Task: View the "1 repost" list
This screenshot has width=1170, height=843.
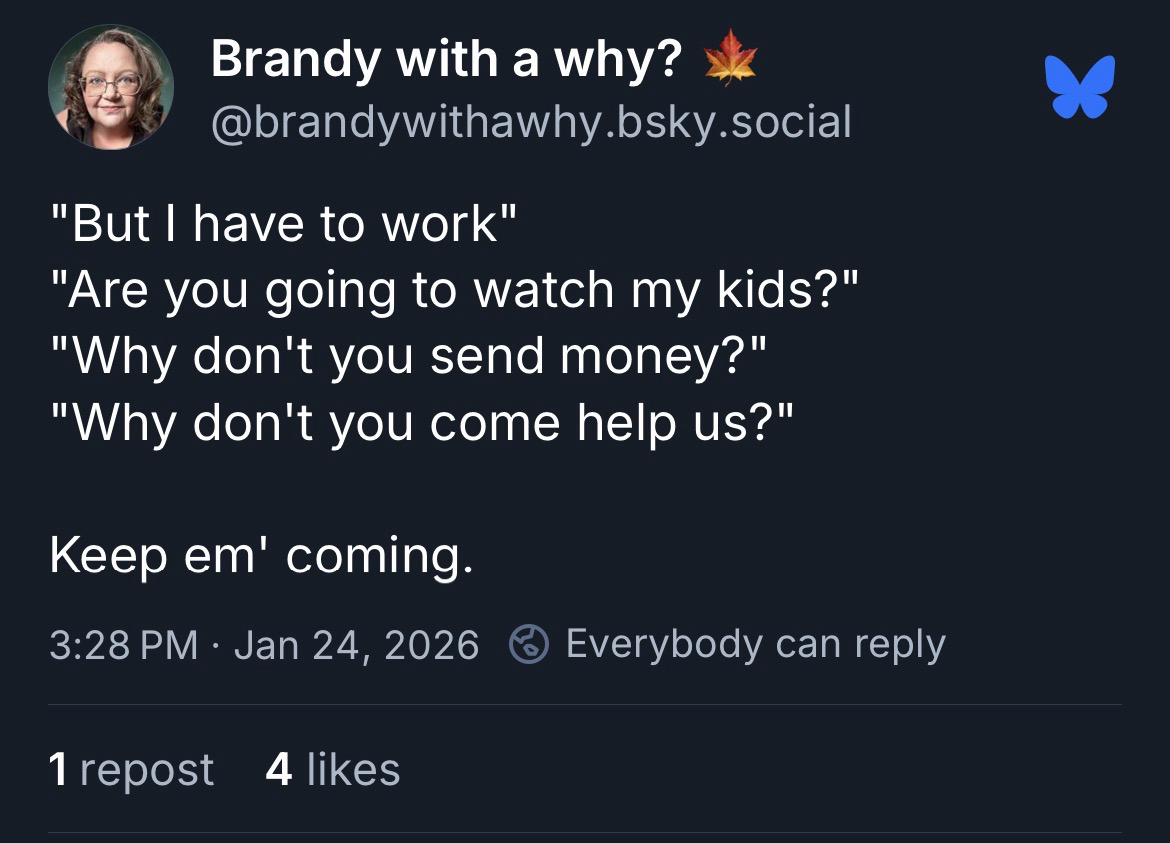Action: 131,769
